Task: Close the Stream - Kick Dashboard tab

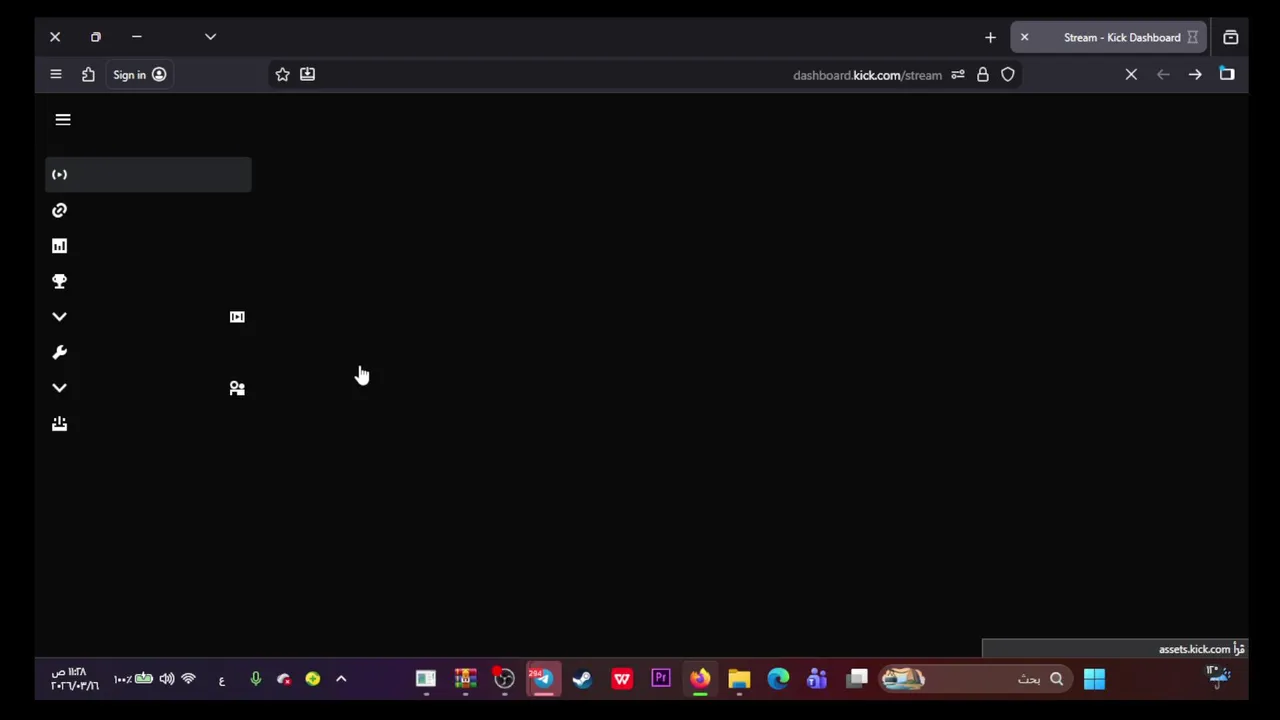Action: pyautogui.click(x=1024, y=38)
